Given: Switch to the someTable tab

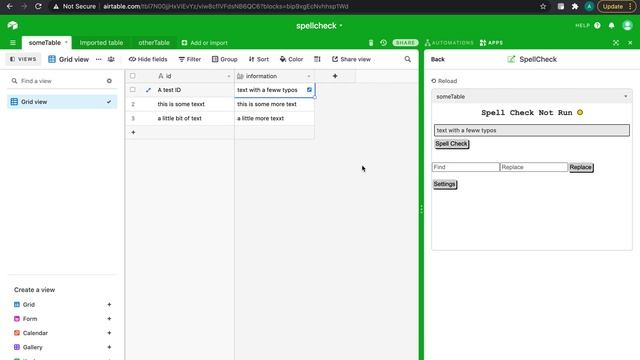Looking at the screenshot, I should coord(45,42).
